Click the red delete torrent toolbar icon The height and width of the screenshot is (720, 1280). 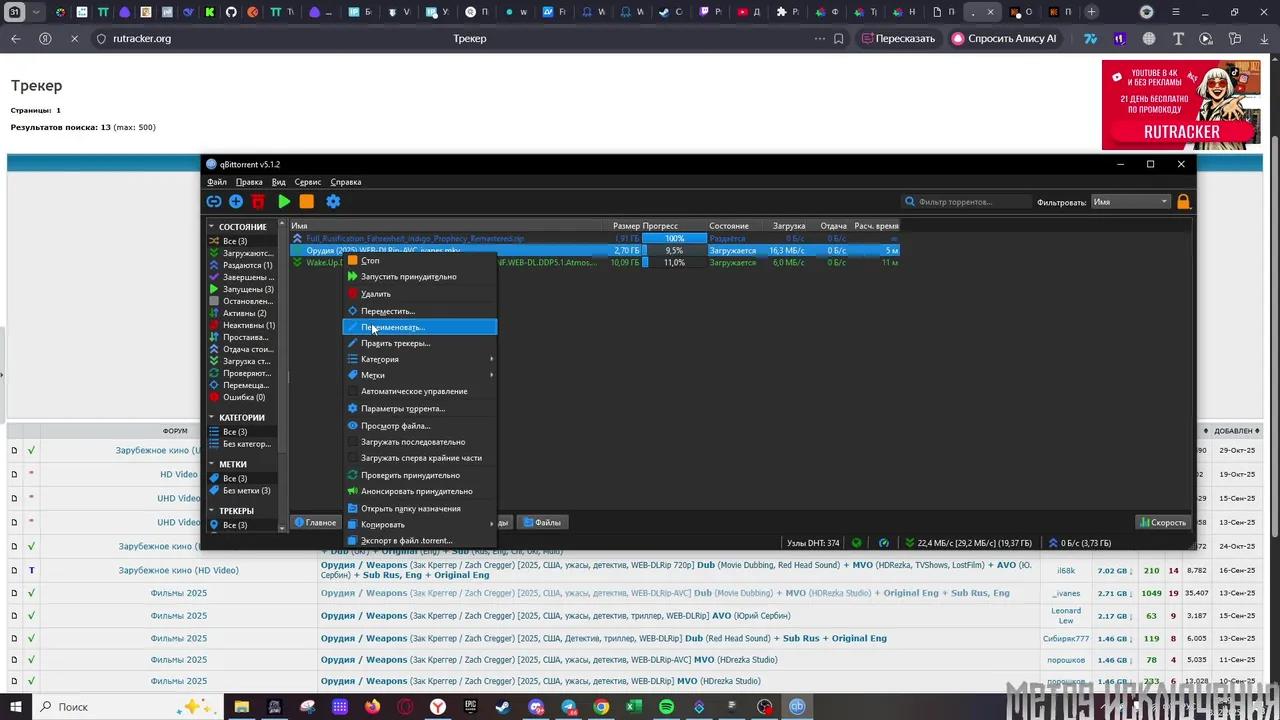[258, 201]
